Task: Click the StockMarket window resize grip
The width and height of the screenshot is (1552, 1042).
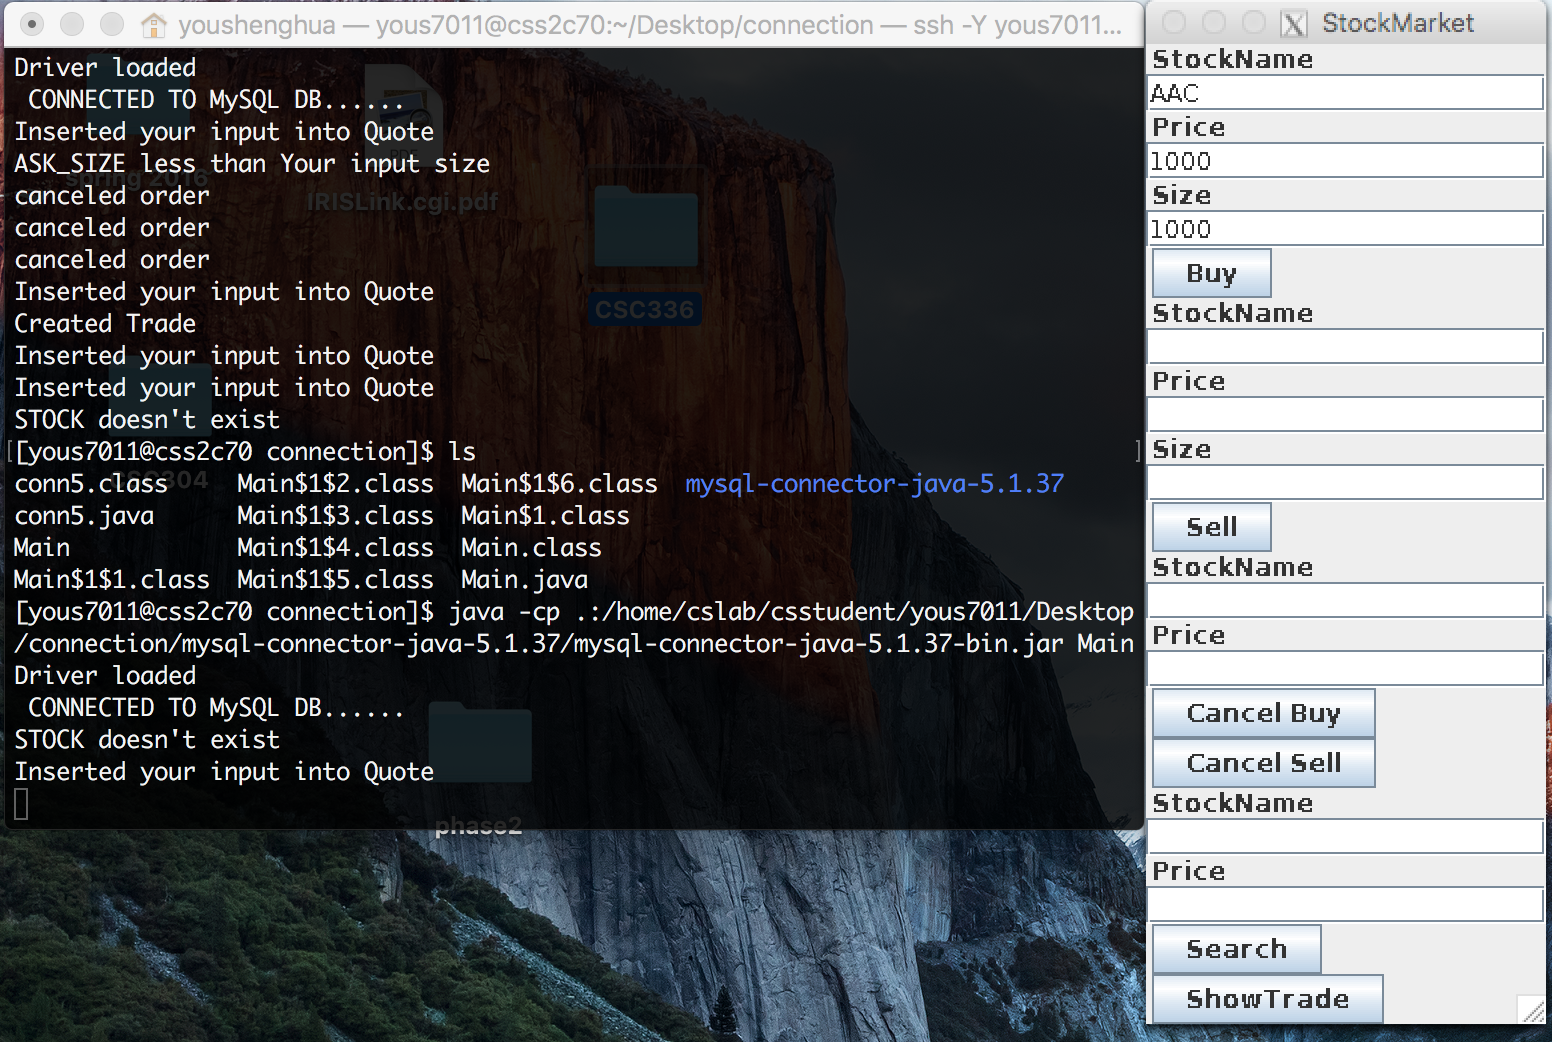Action: [1531, 1009]
